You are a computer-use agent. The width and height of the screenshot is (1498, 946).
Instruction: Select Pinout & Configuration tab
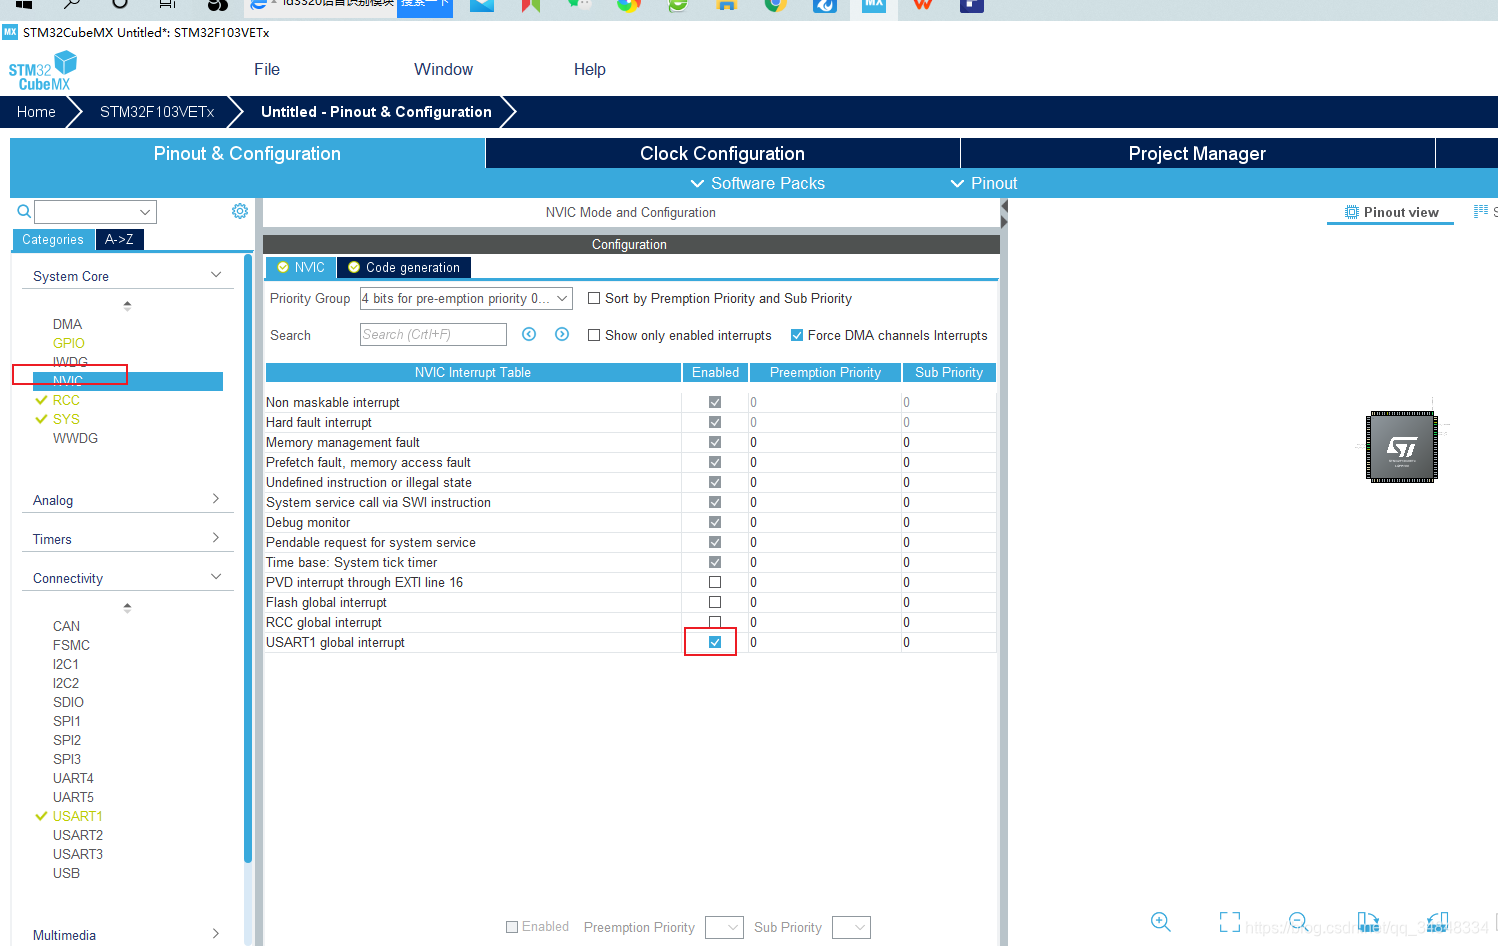tap(247, 153)
